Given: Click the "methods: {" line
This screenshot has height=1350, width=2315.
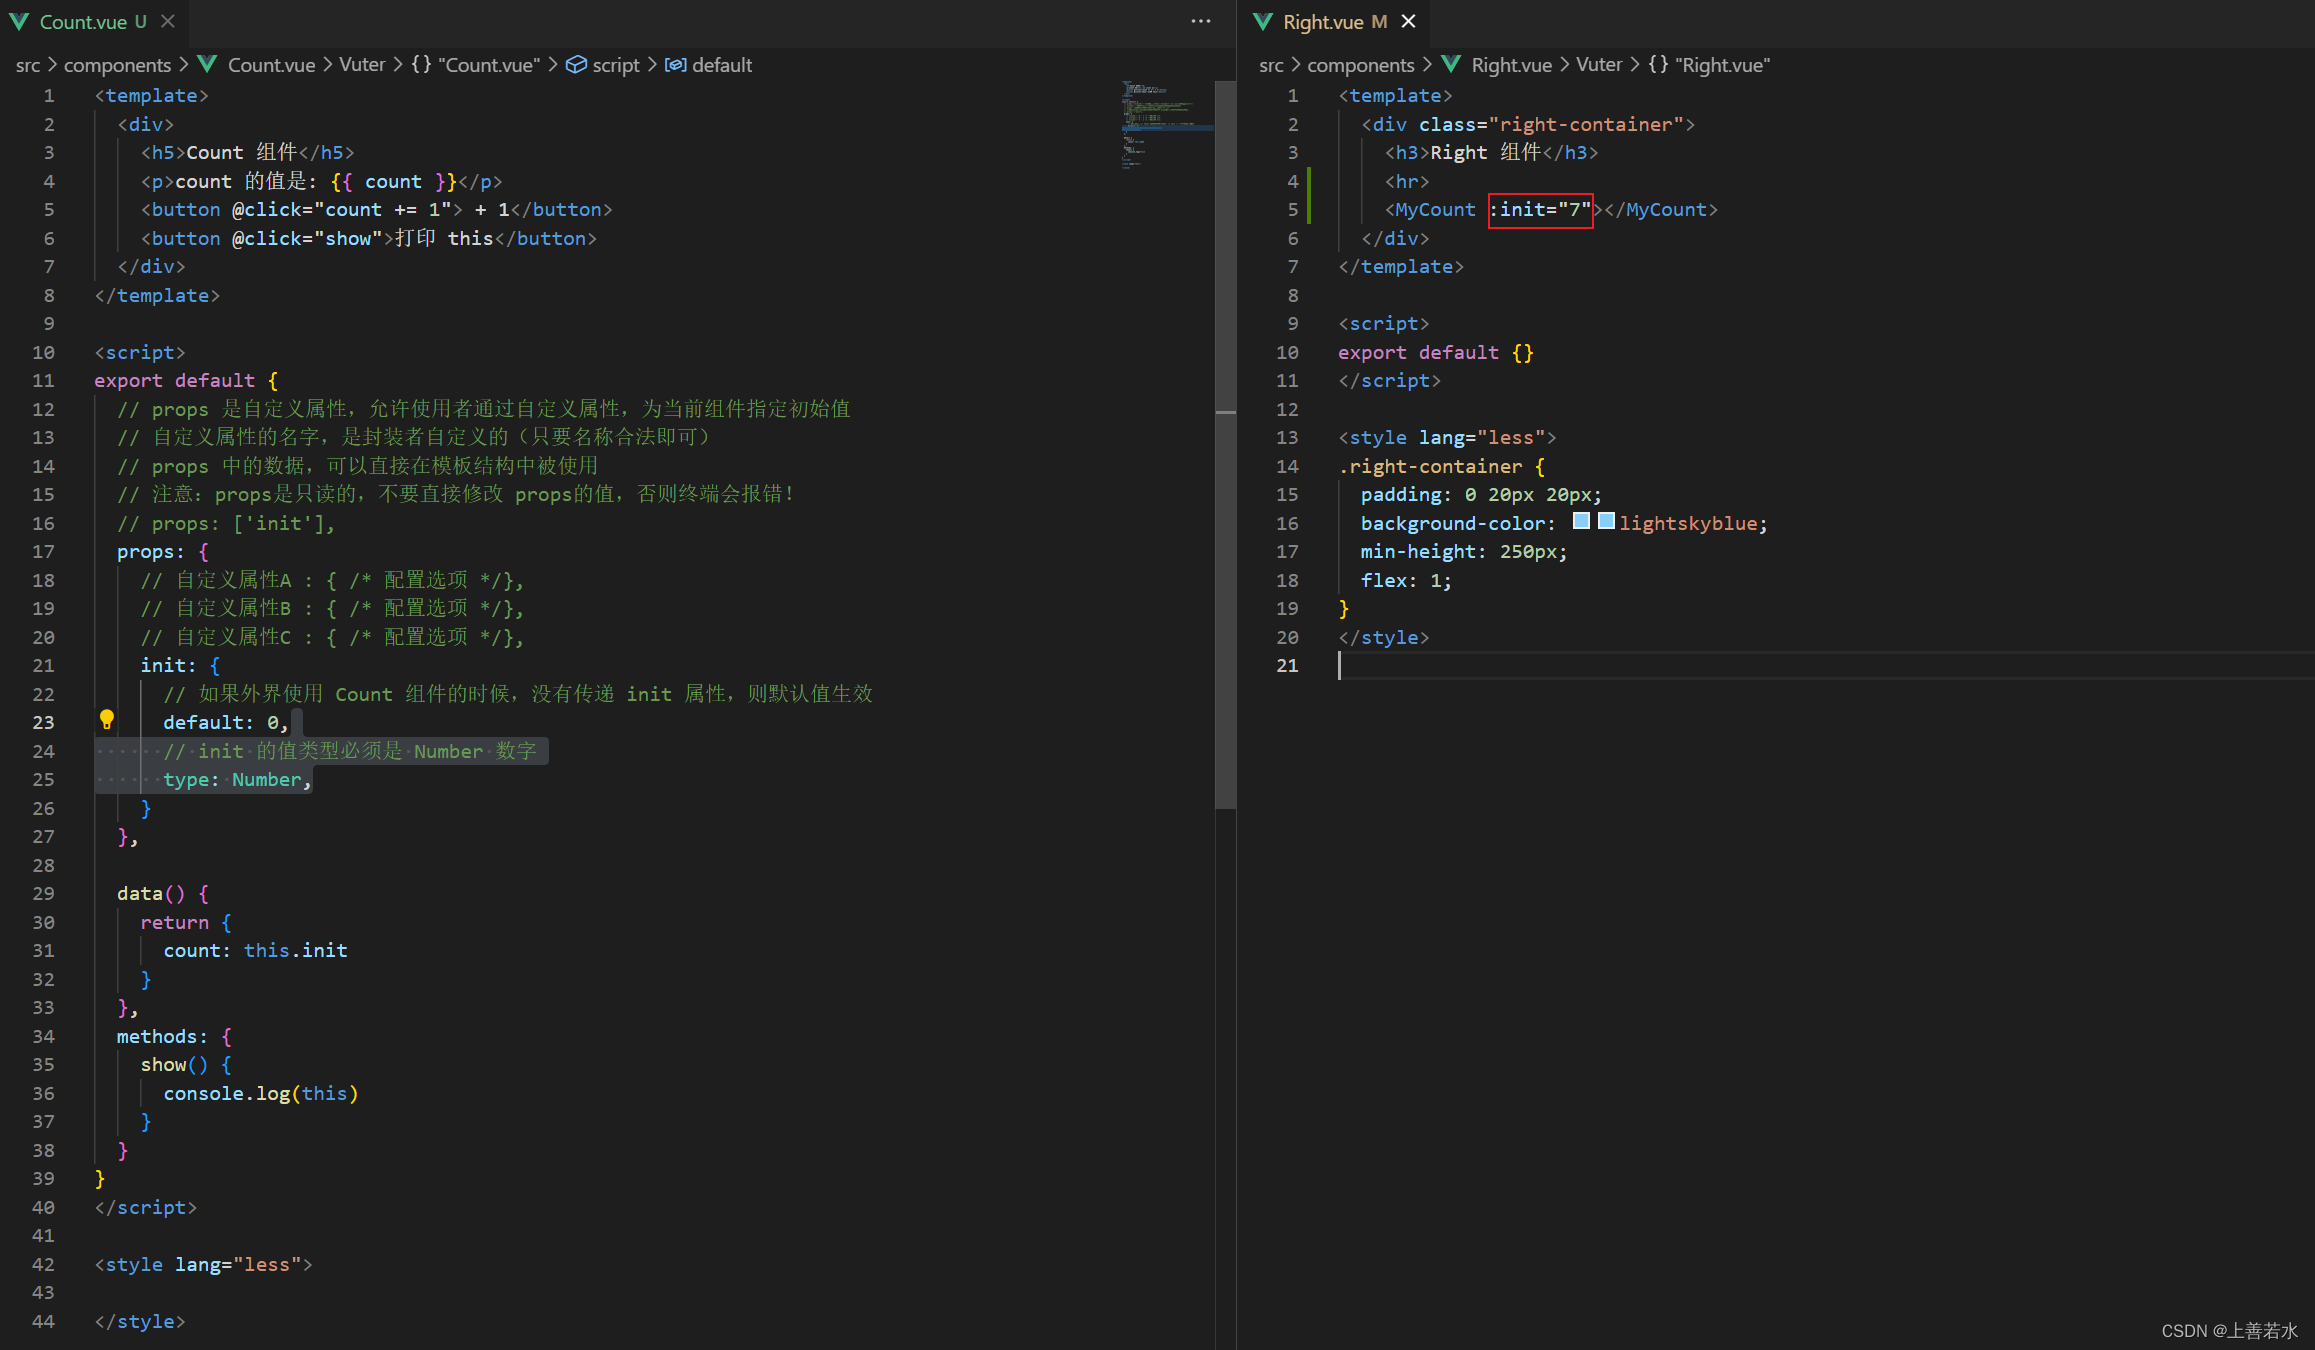Looking at the screenshot, I should click(175, 1036).
